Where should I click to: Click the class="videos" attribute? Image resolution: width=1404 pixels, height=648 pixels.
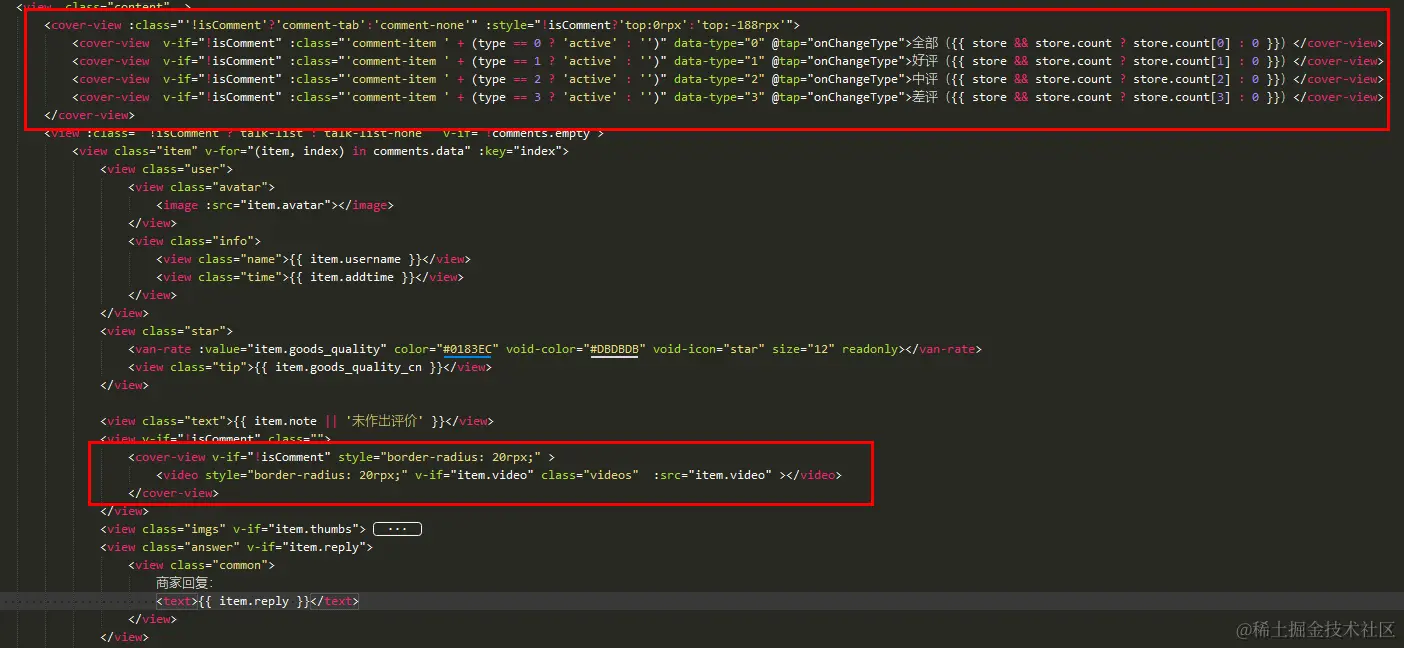pyautogui.click(x=590, y=475)
